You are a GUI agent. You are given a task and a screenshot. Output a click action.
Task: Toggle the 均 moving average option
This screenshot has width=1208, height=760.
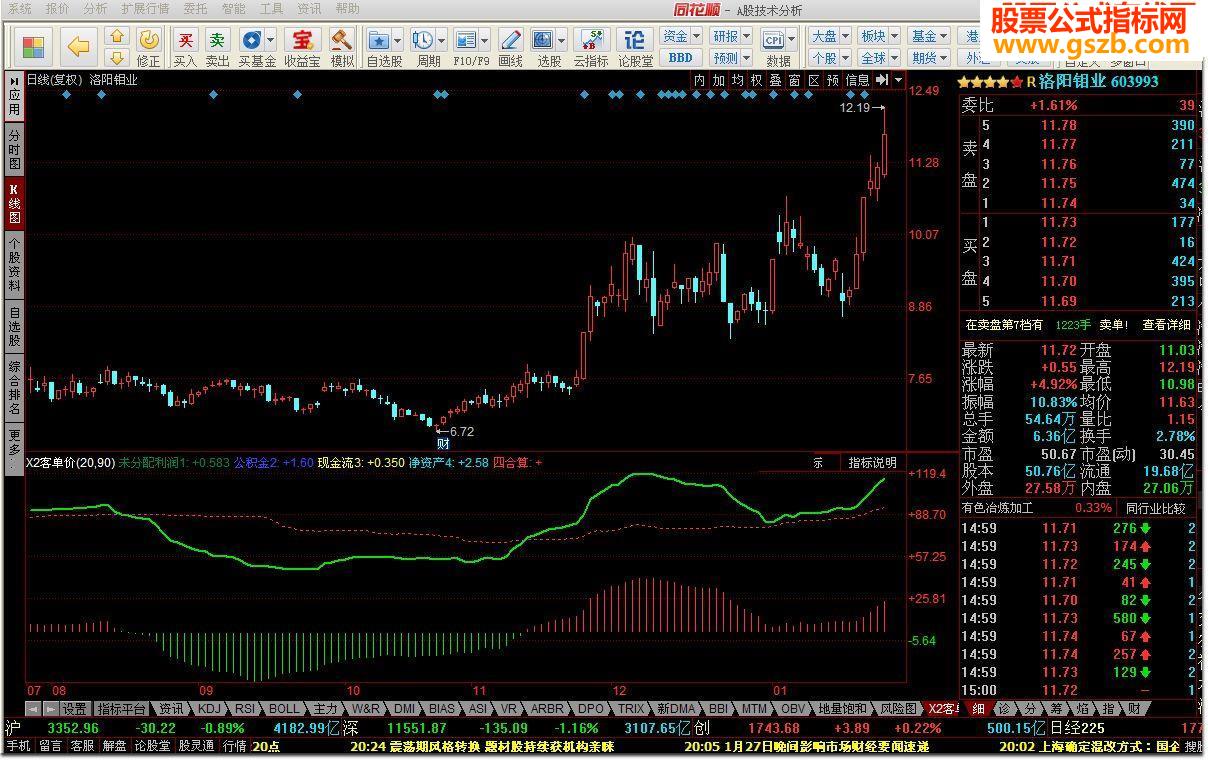click(737, 80)
